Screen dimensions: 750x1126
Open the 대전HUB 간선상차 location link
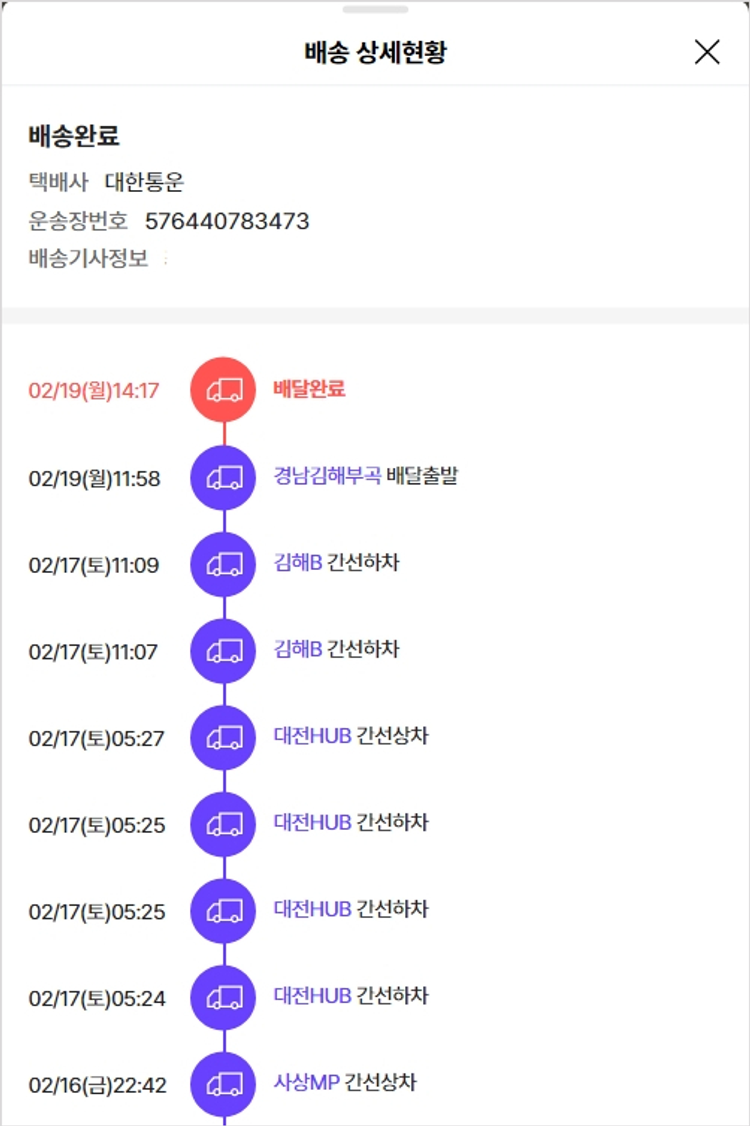pyautogui.click(x=312, y=736)
